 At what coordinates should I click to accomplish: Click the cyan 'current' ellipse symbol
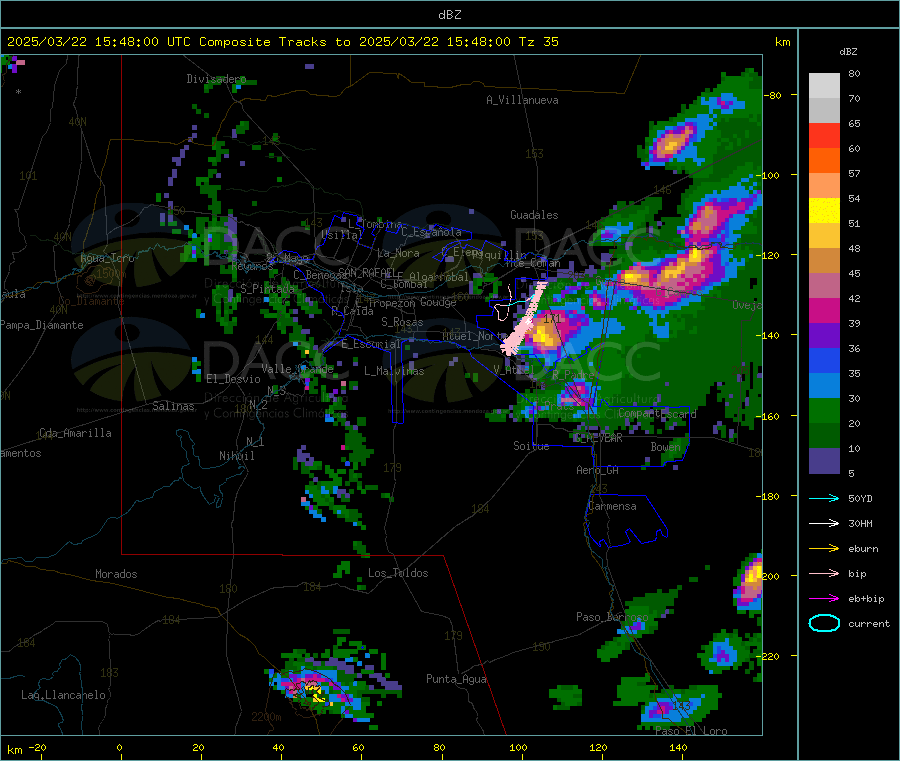(x=824, y=623)
